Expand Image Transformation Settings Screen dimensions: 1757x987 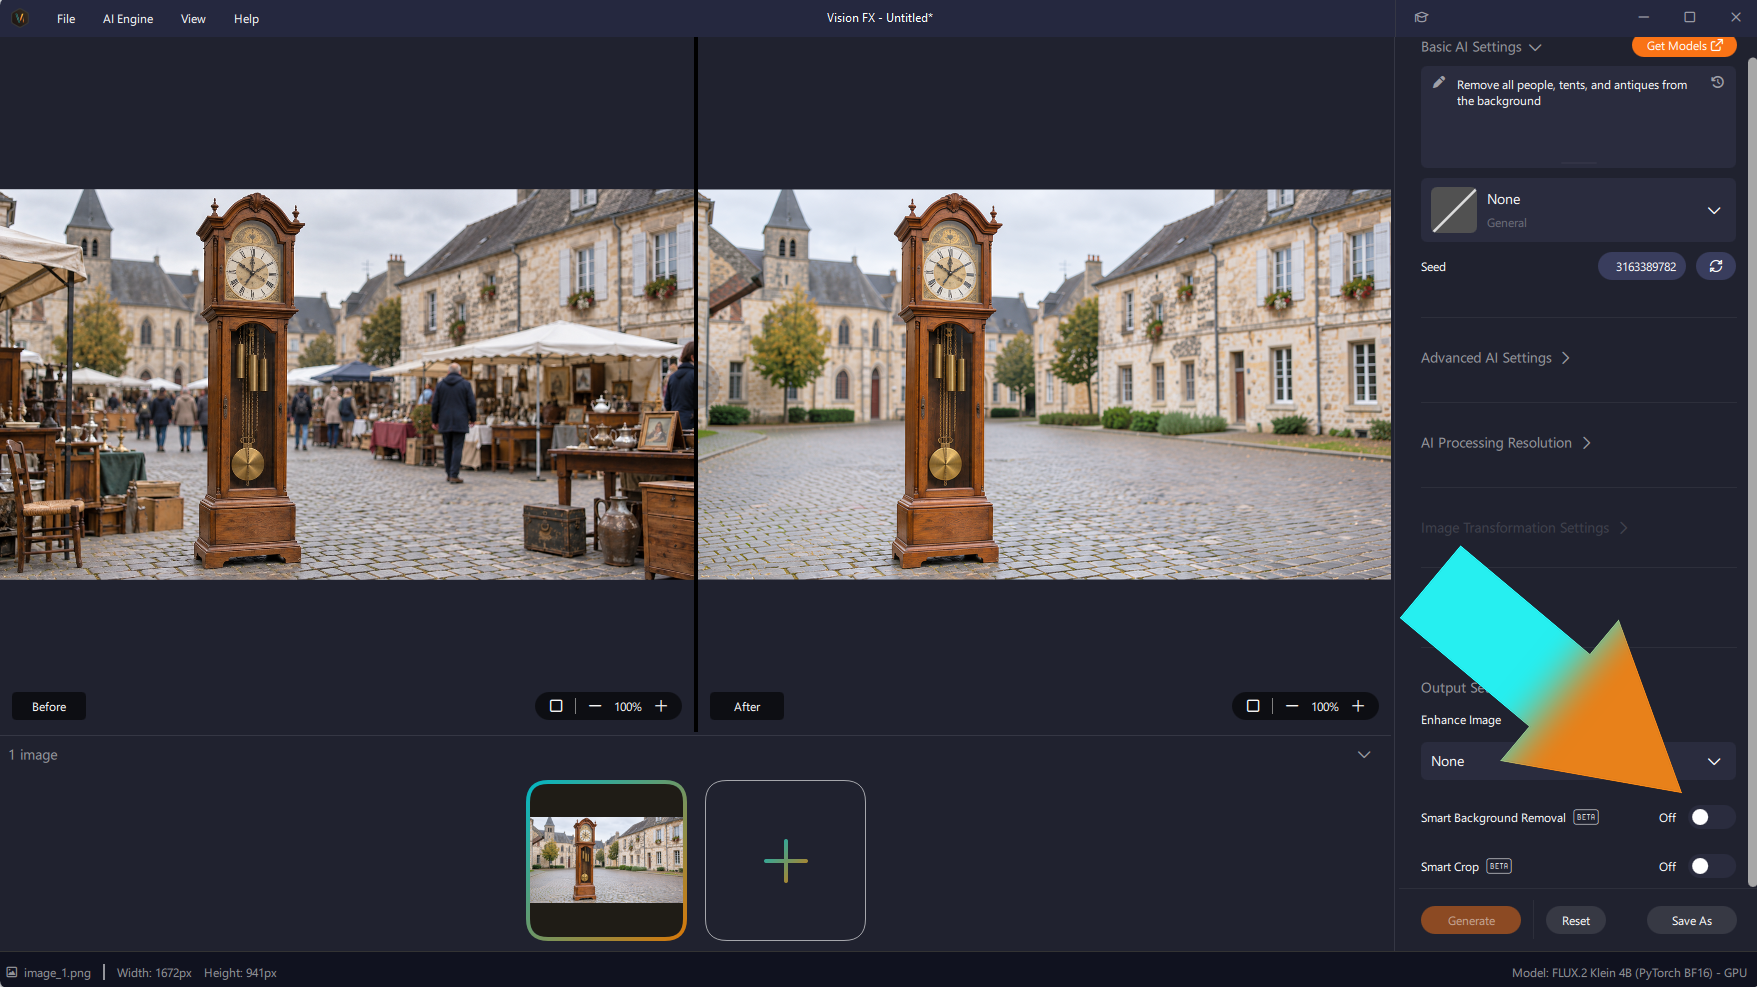1524,528
